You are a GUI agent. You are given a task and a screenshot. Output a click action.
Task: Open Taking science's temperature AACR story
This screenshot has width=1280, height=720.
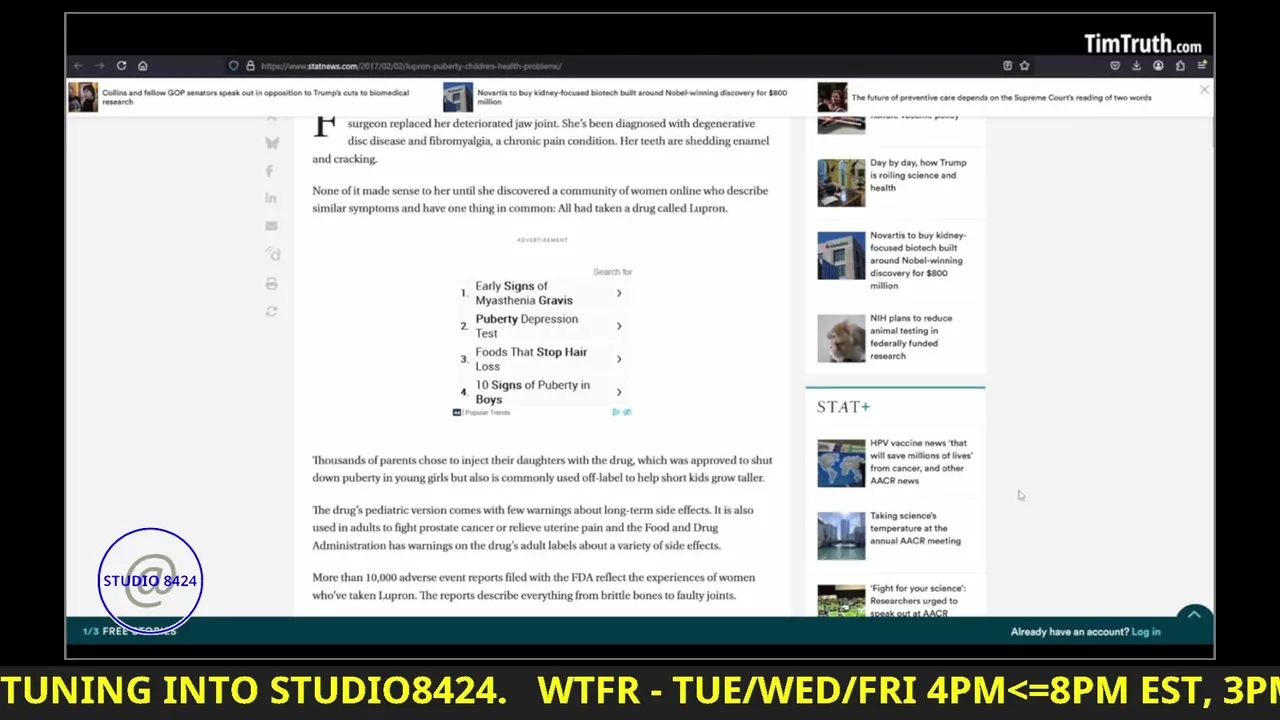coord(915,528)
